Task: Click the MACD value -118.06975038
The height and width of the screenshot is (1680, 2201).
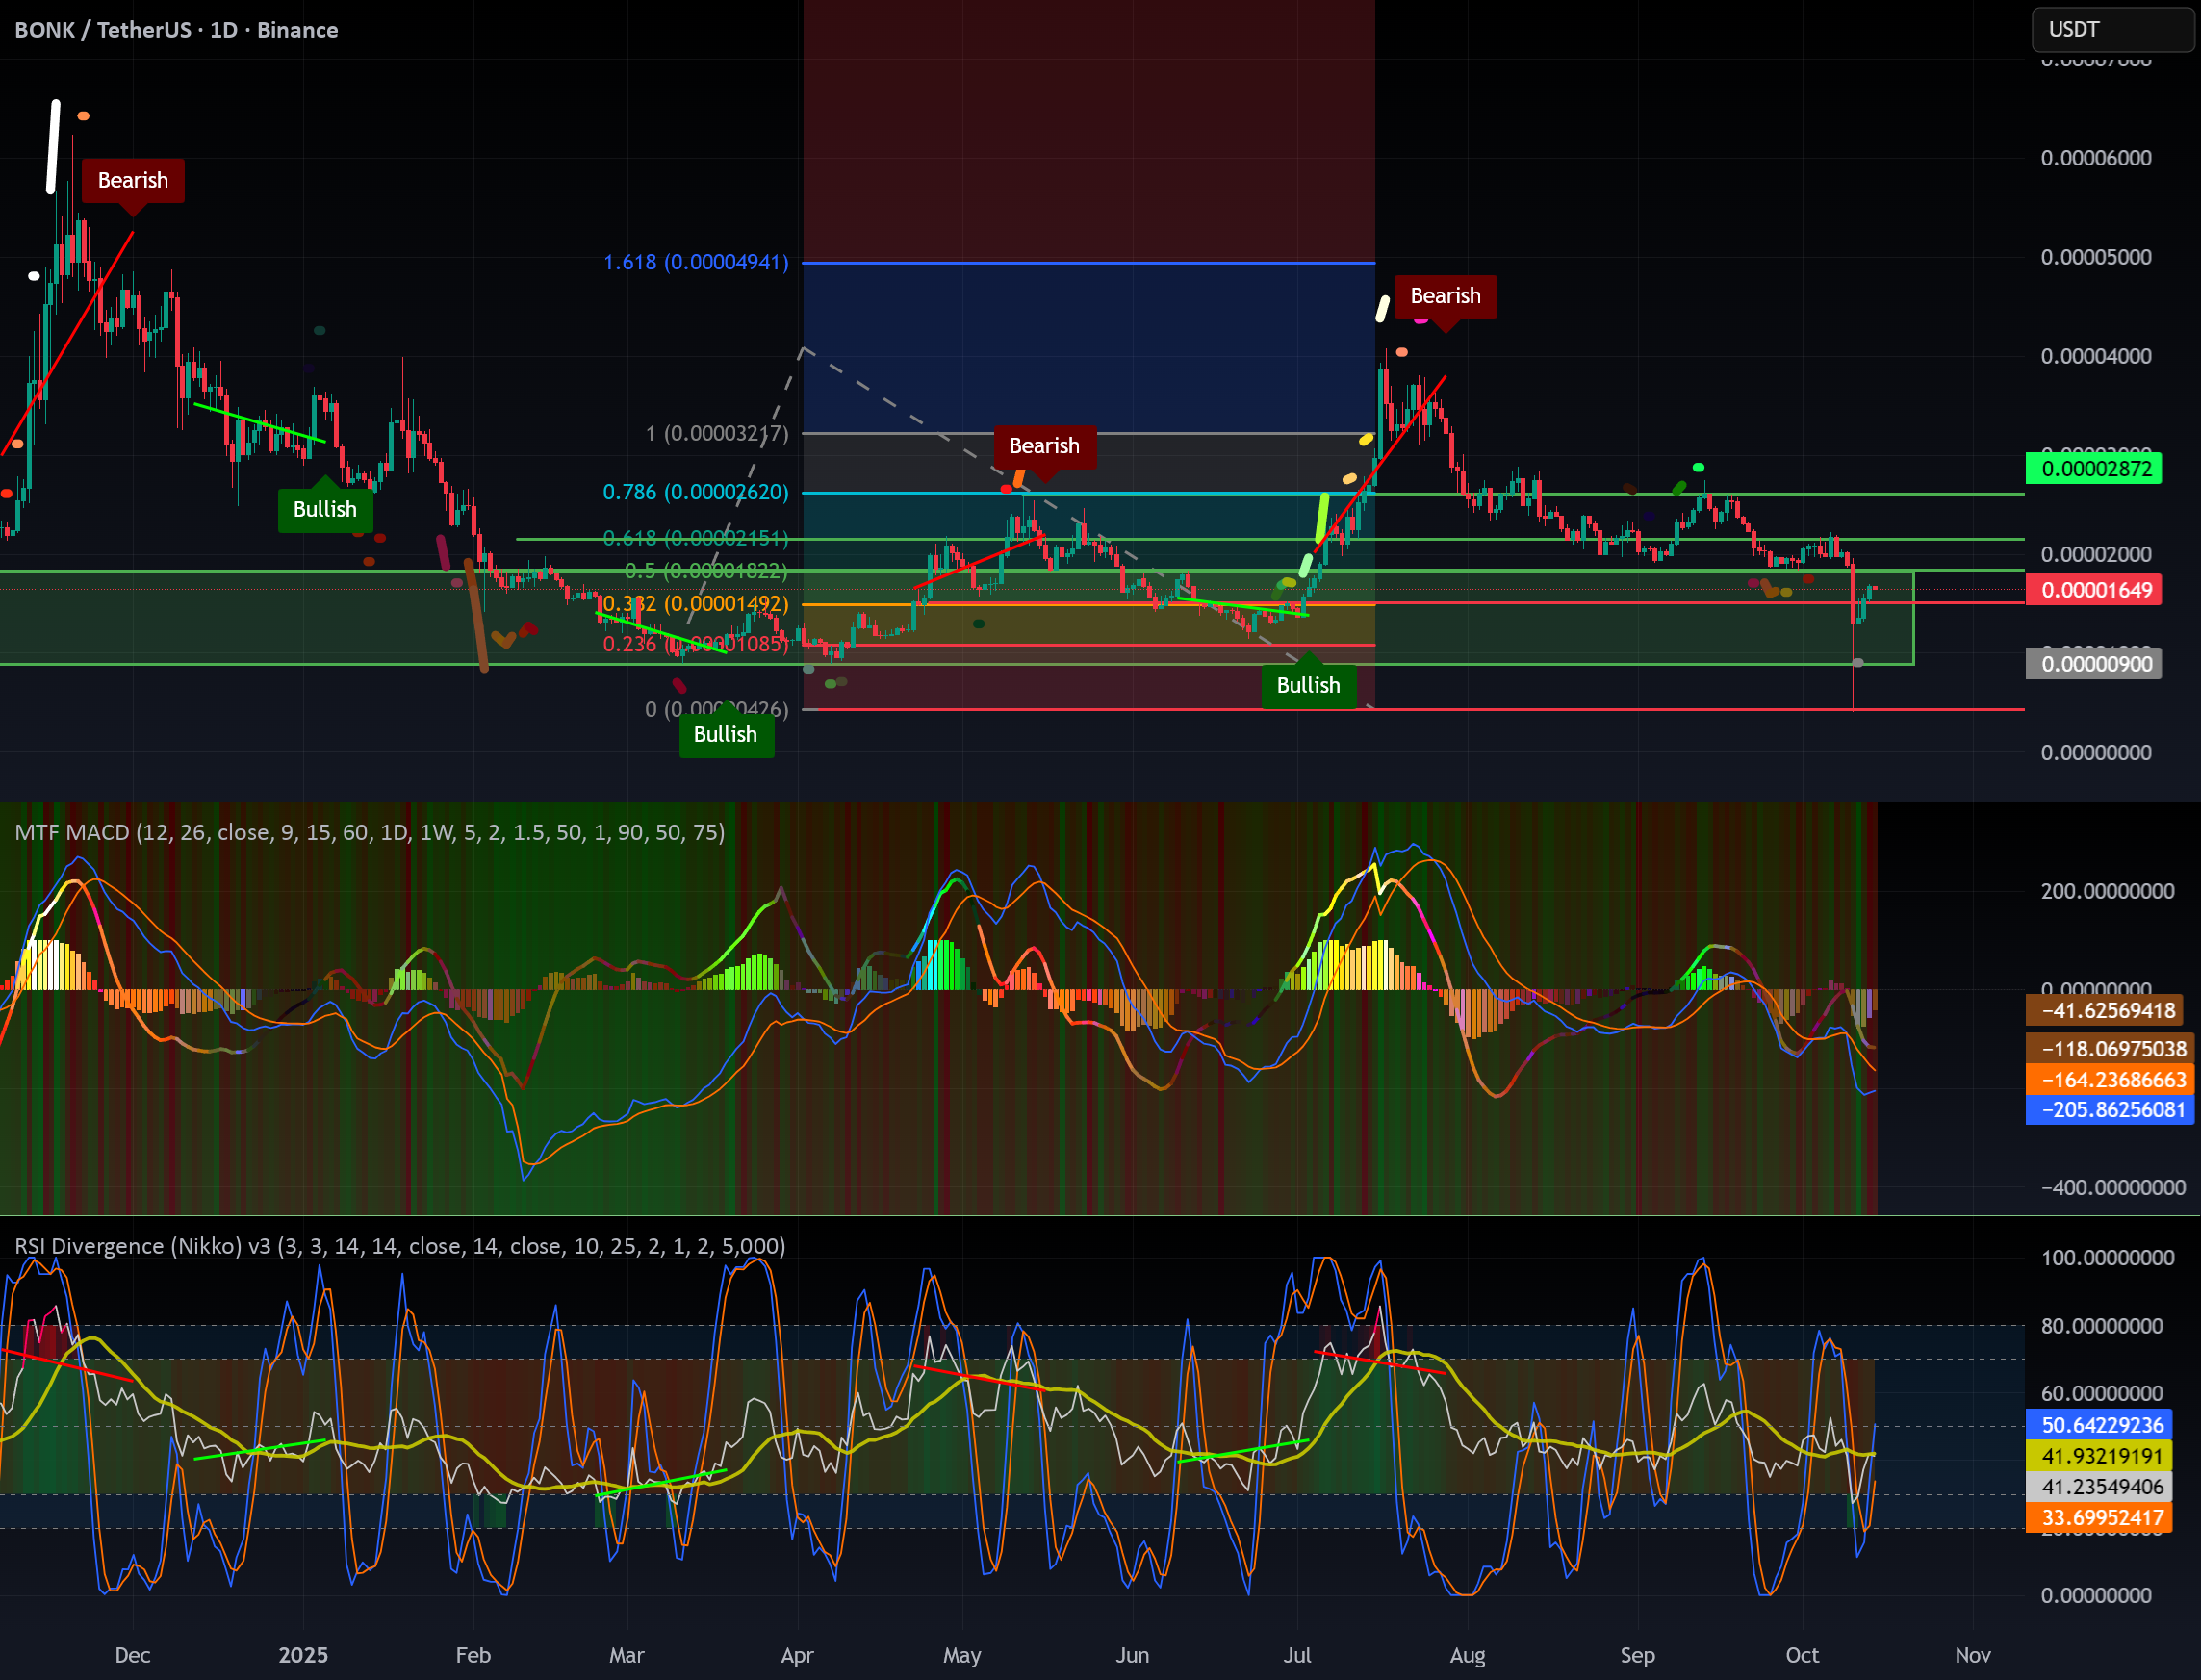Action: [x=2110, y=1048]
